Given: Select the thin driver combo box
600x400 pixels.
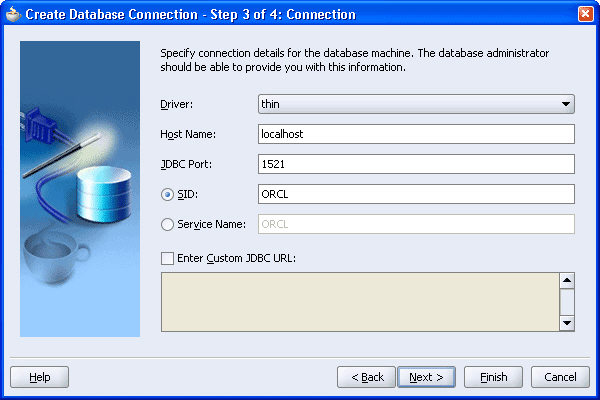Looking at the screenshot, I should (416, 104).
